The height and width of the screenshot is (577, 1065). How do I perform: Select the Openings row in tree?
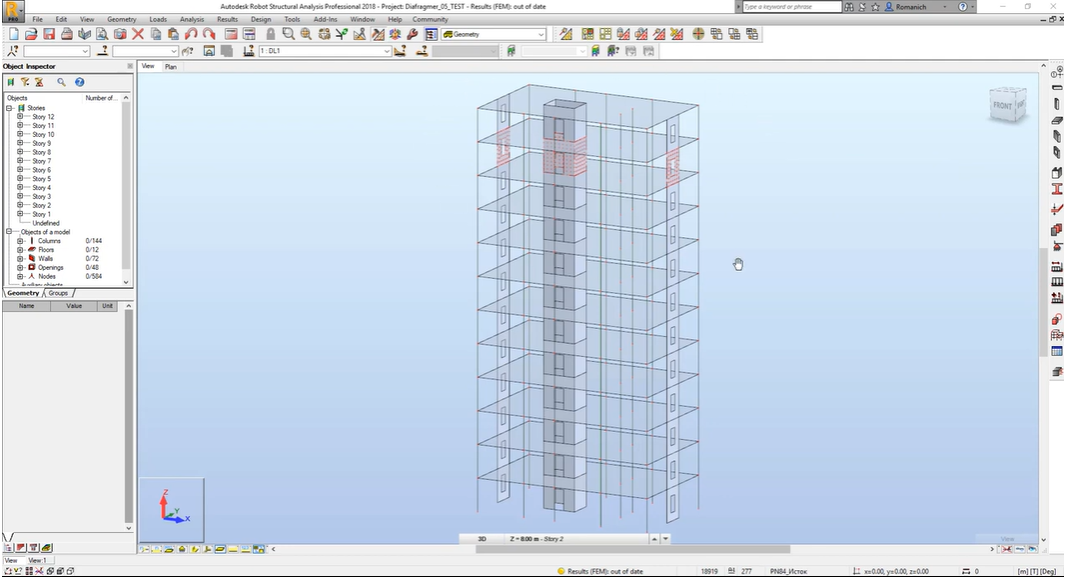pyautogui.click(x=65, y=267)
